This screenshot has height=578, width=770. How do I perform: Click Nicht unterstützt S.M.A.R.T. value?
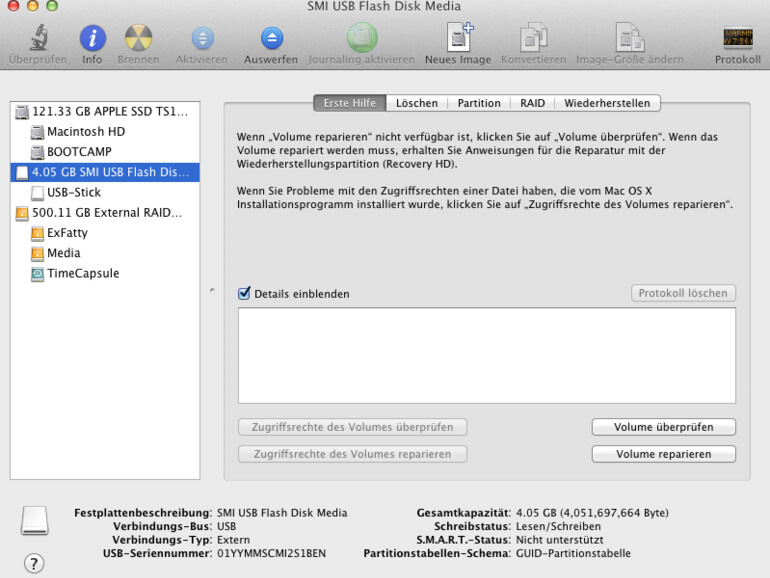559,540
